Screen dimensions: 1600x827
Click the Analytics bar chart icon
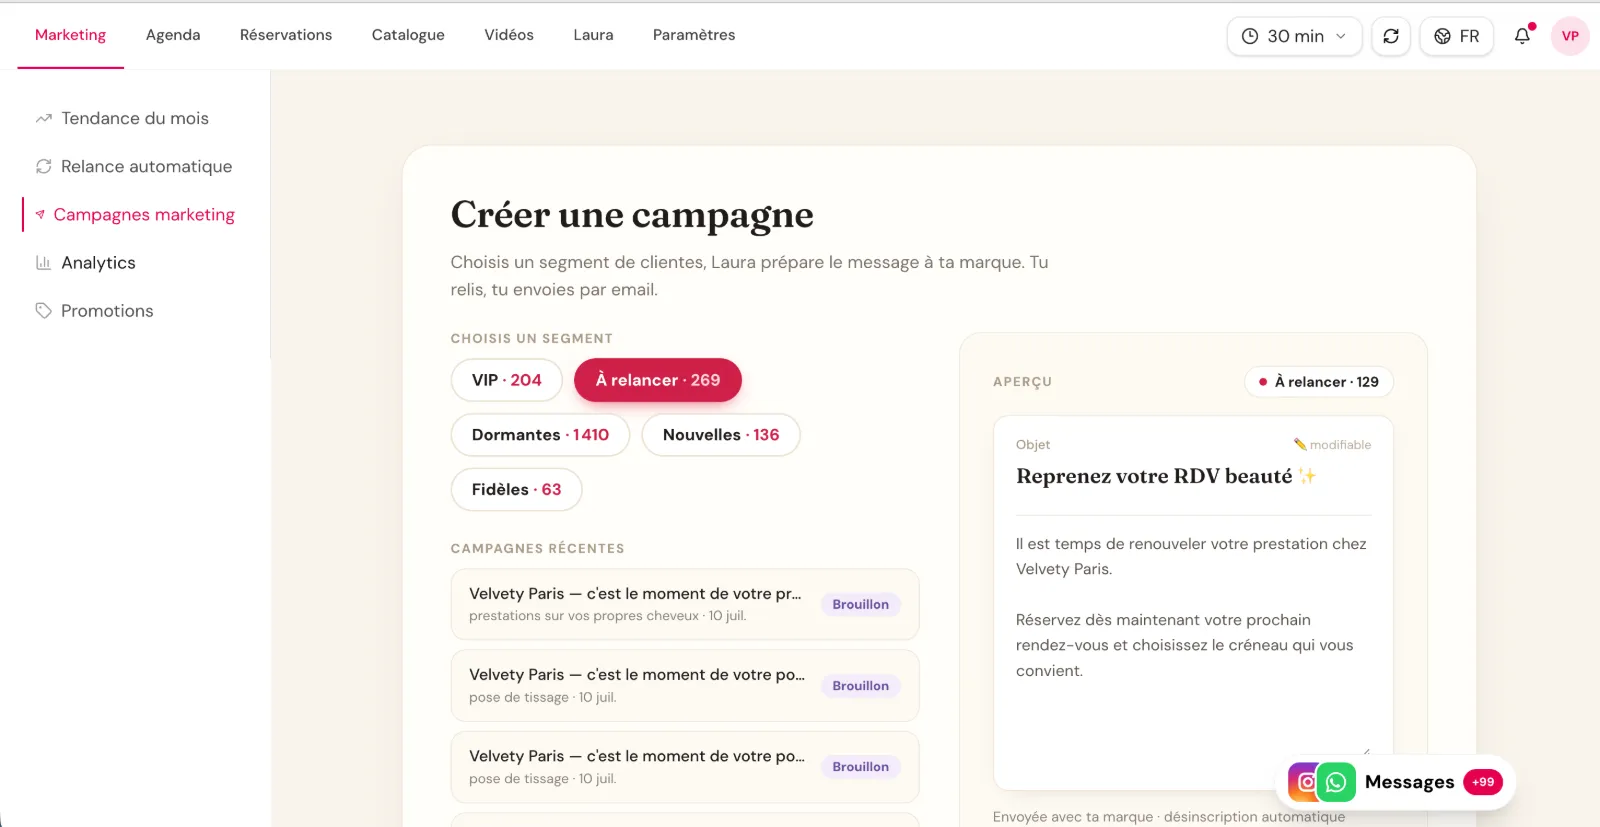point(43,263)
